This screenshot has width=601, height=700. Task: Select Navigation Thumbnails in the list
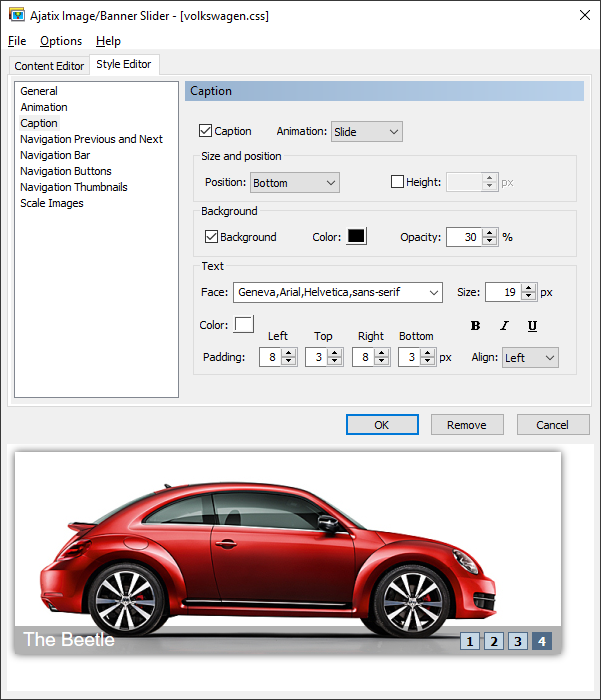tap(74, 188)
